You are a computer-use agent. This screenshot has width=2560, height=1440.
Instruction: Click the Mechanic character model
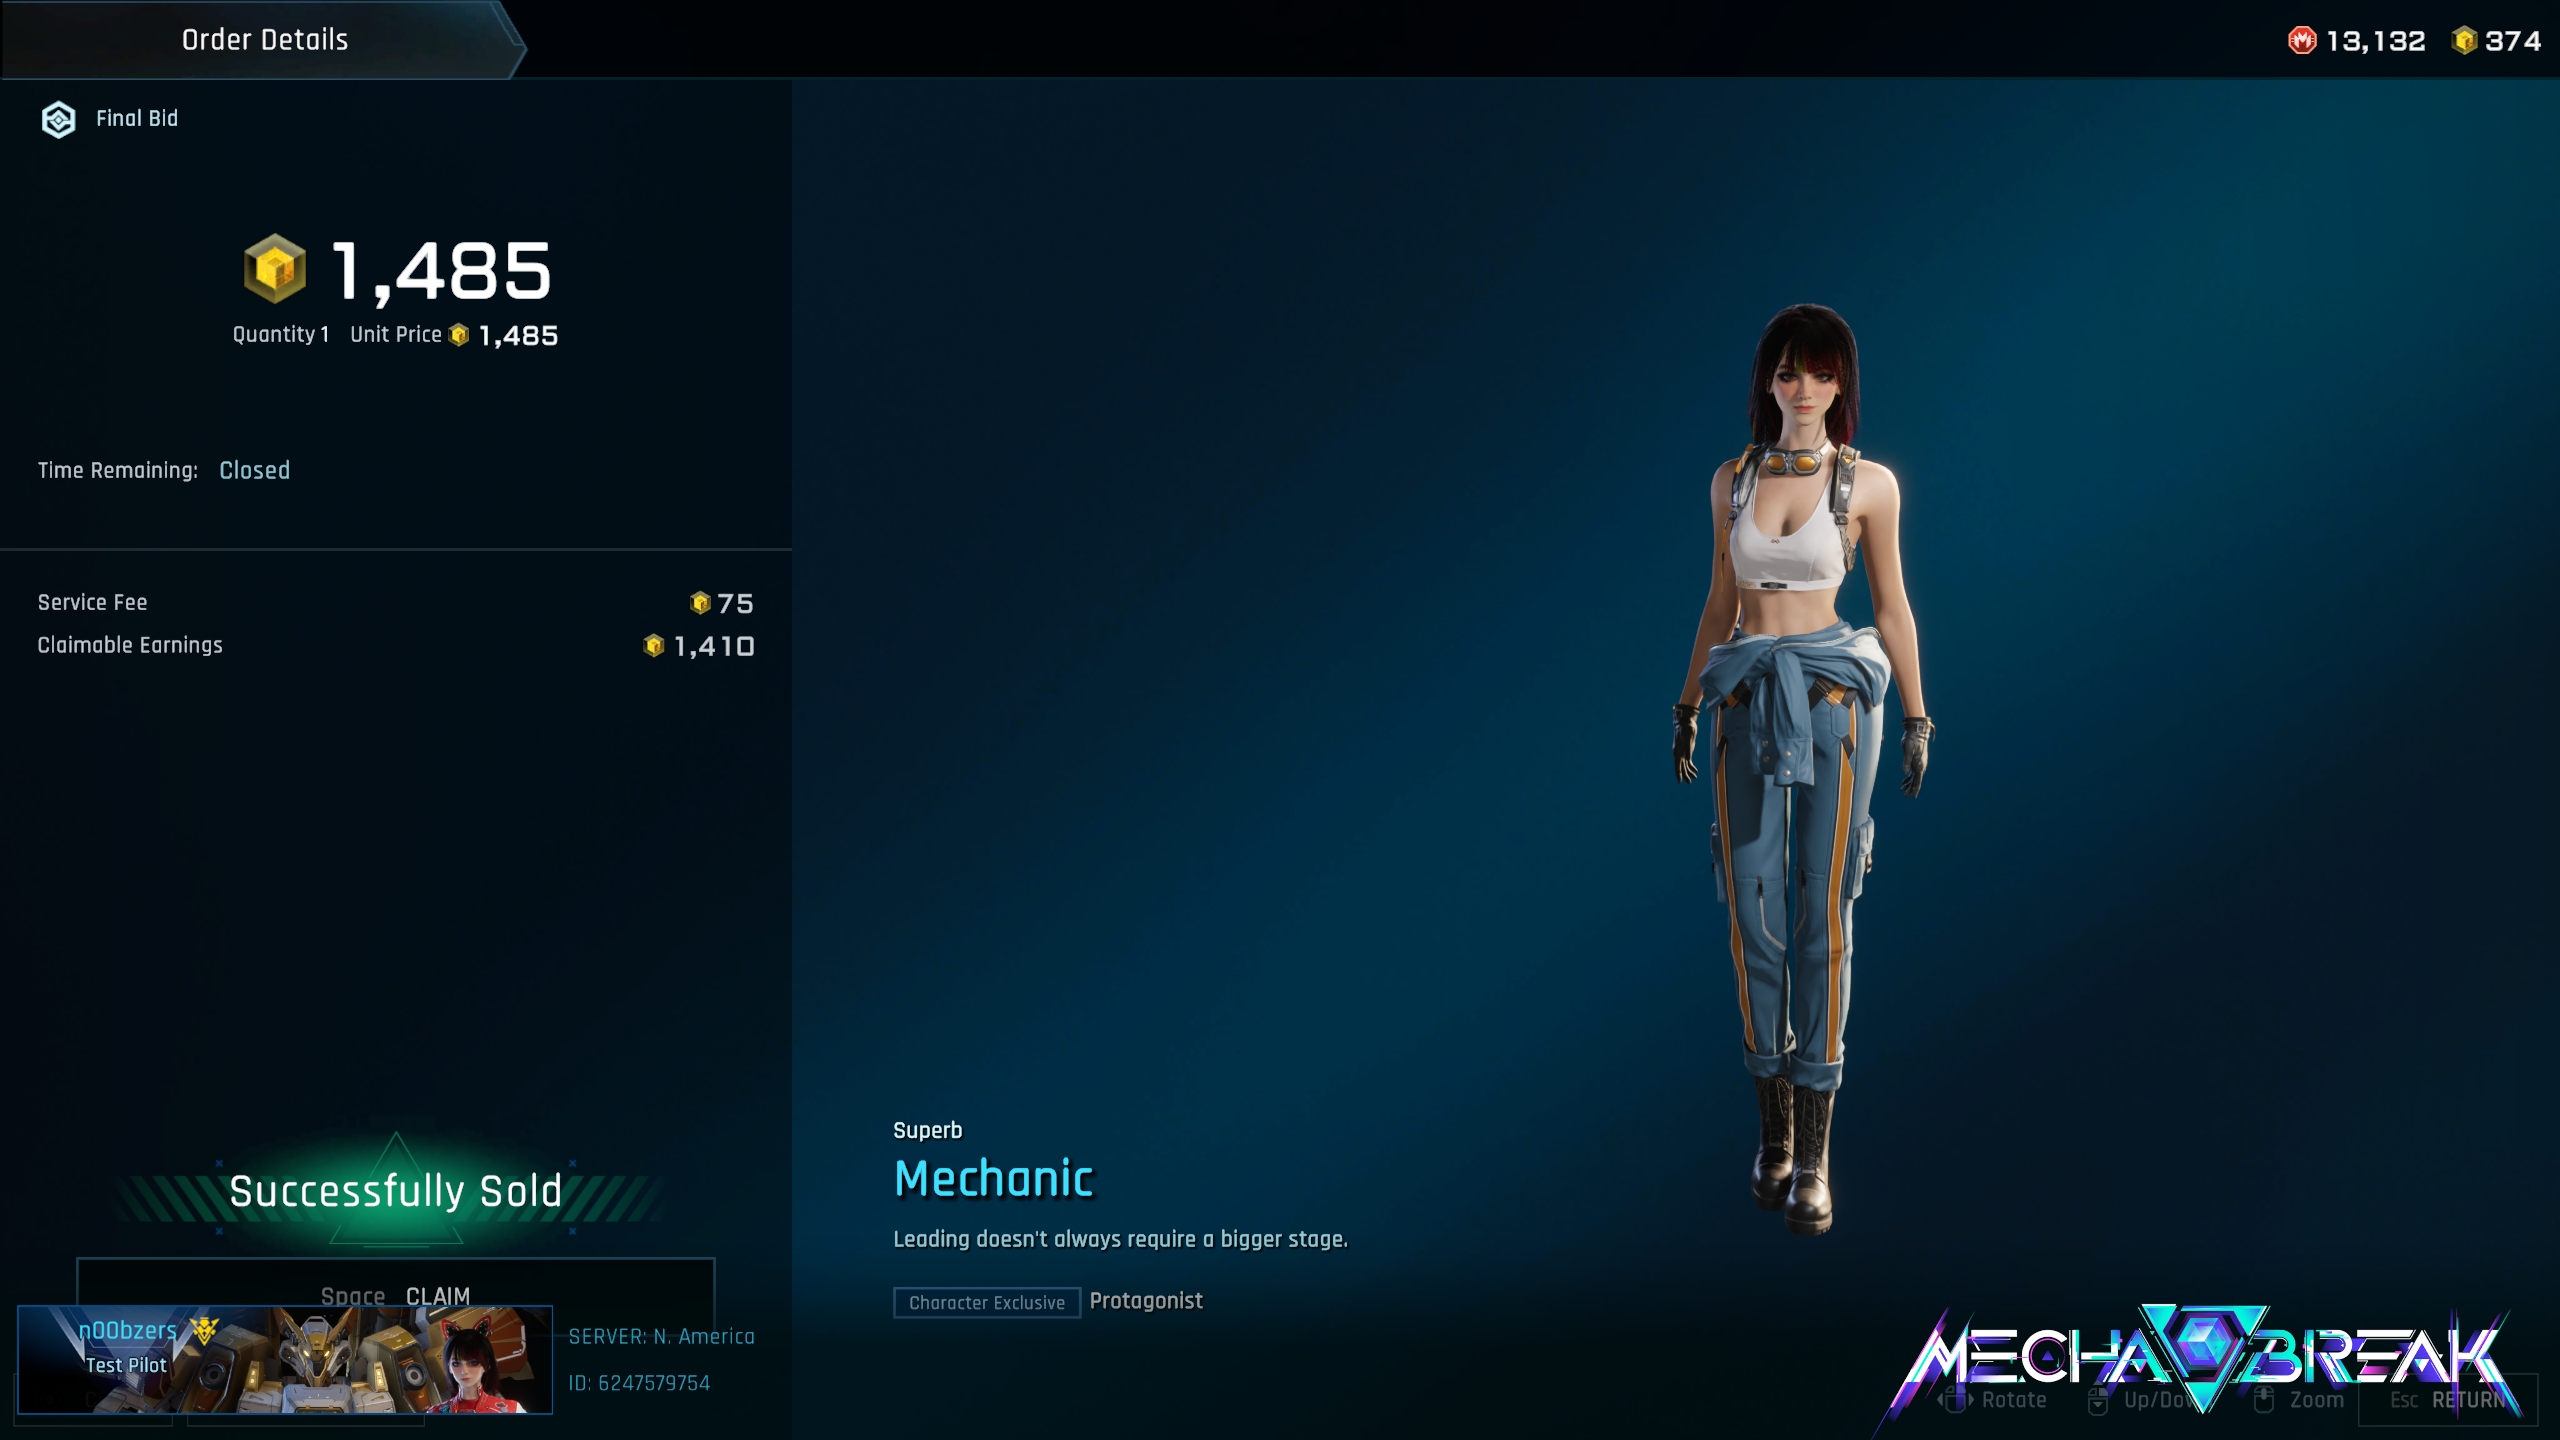click(x=1803, y=770)
